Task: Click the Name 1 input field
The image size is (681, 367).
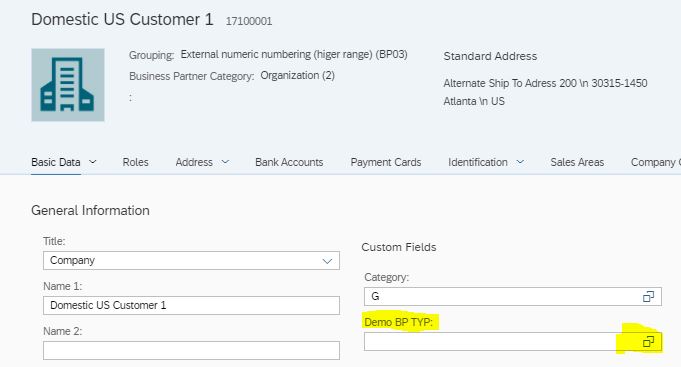Action: point(191,305)
